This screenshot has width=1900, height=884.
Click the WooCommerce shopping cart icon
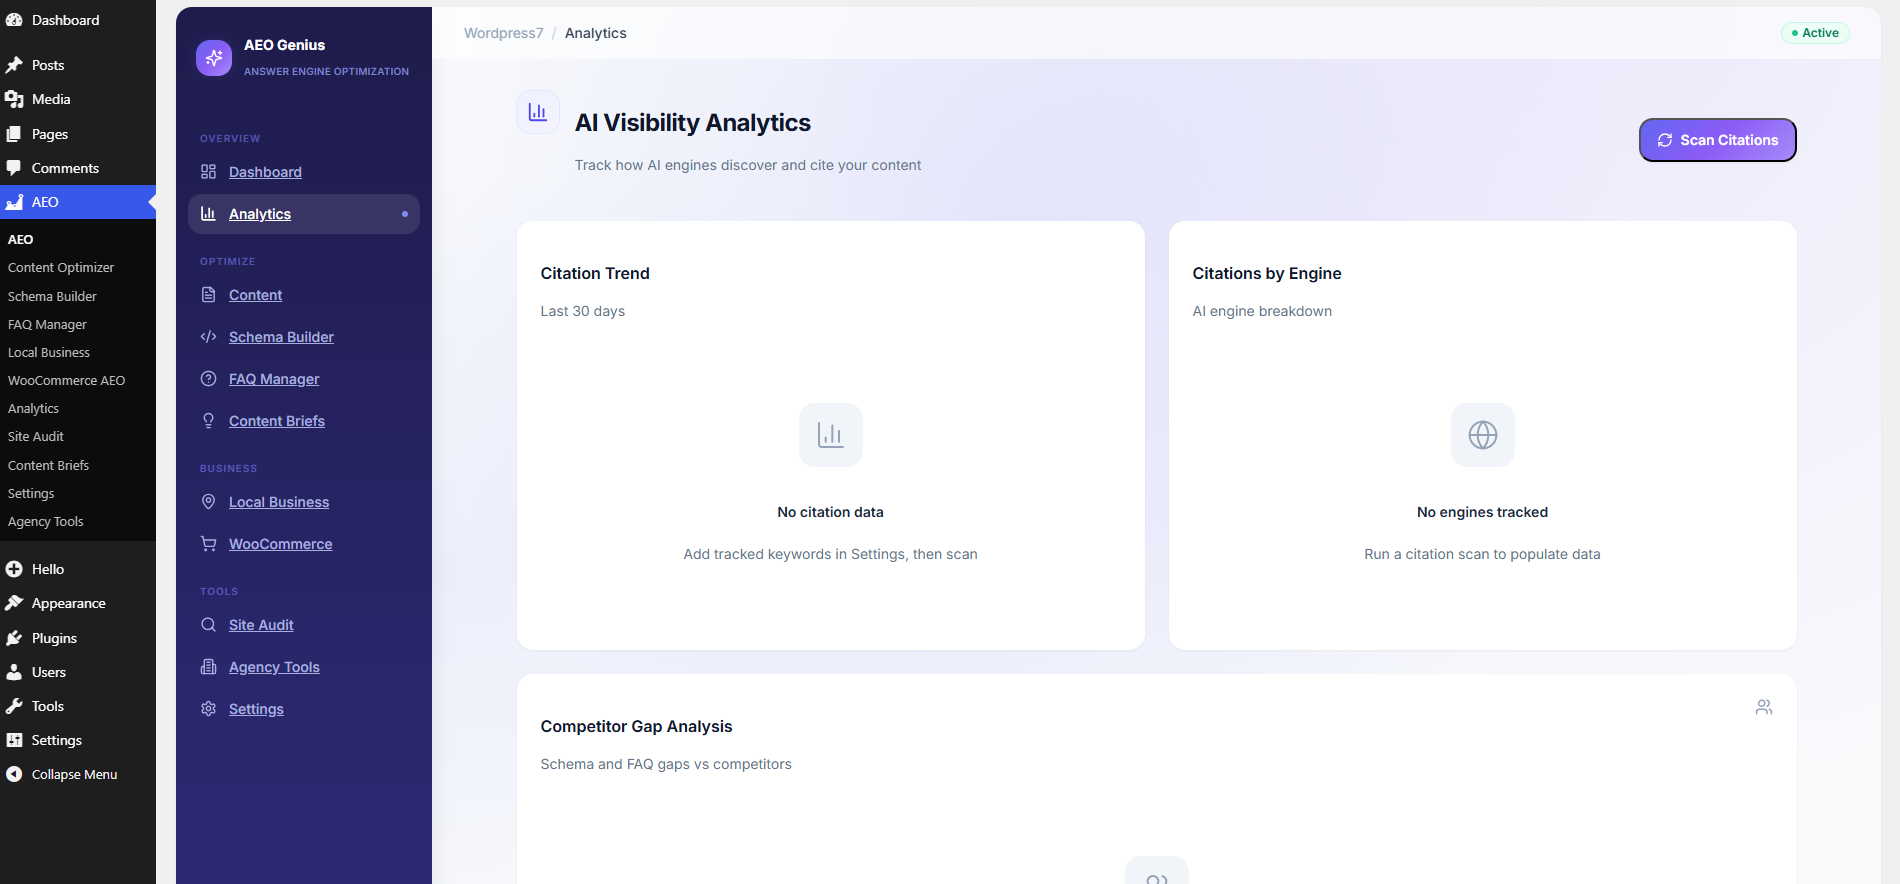pos(208,544)
